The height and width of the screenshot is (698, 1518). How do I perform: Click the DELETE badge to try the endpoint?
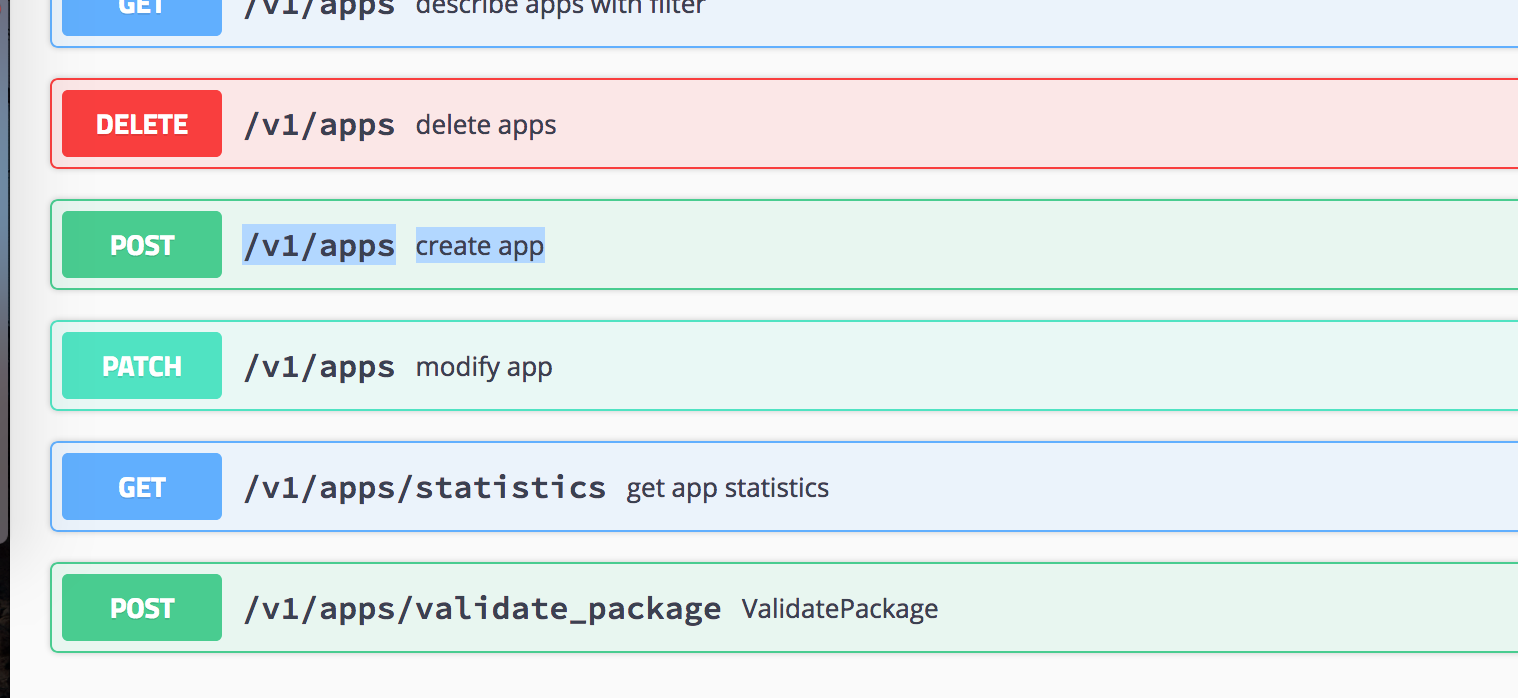tap(141, 123)
